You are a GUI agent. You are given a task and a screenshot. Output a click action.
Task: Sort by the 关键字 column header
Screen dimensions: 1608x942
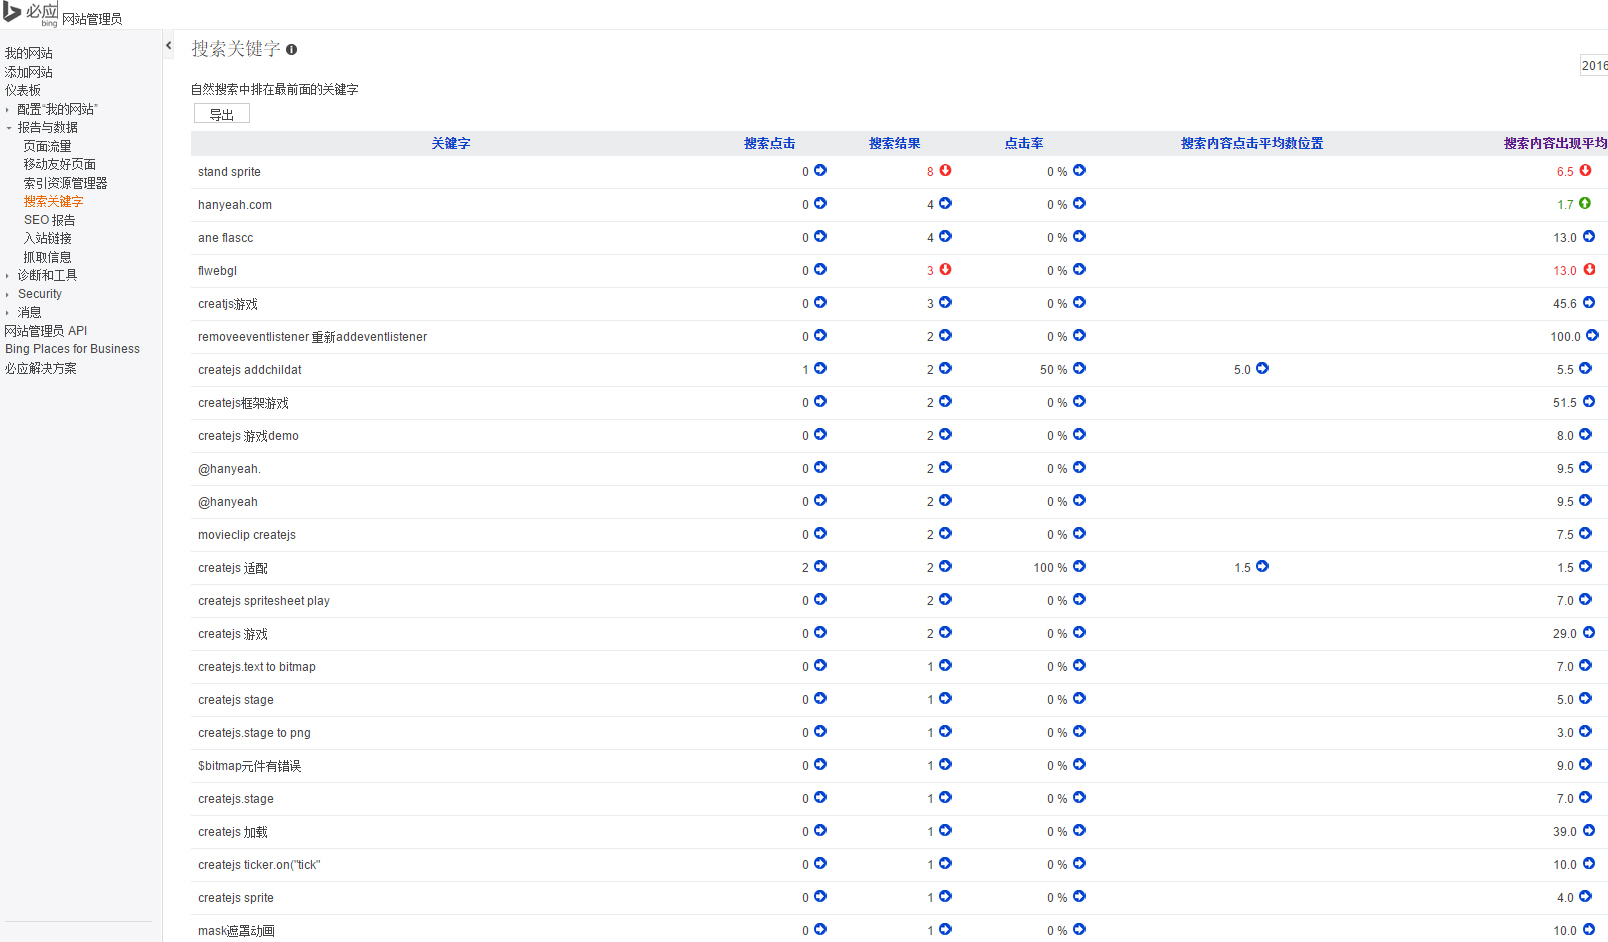pyautogui.click(x=451, y=143)
